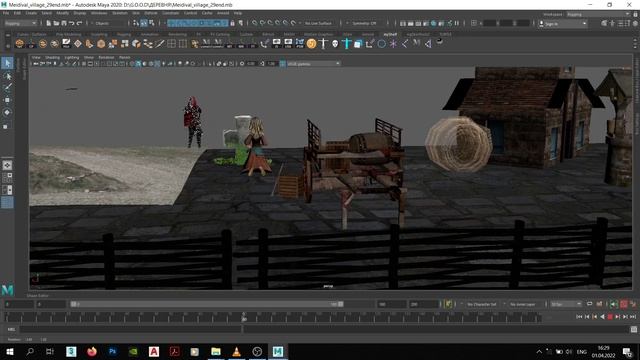Toggle Snap to curves magnet
Screen dimensions: 640x360
[x=262, y=23]
